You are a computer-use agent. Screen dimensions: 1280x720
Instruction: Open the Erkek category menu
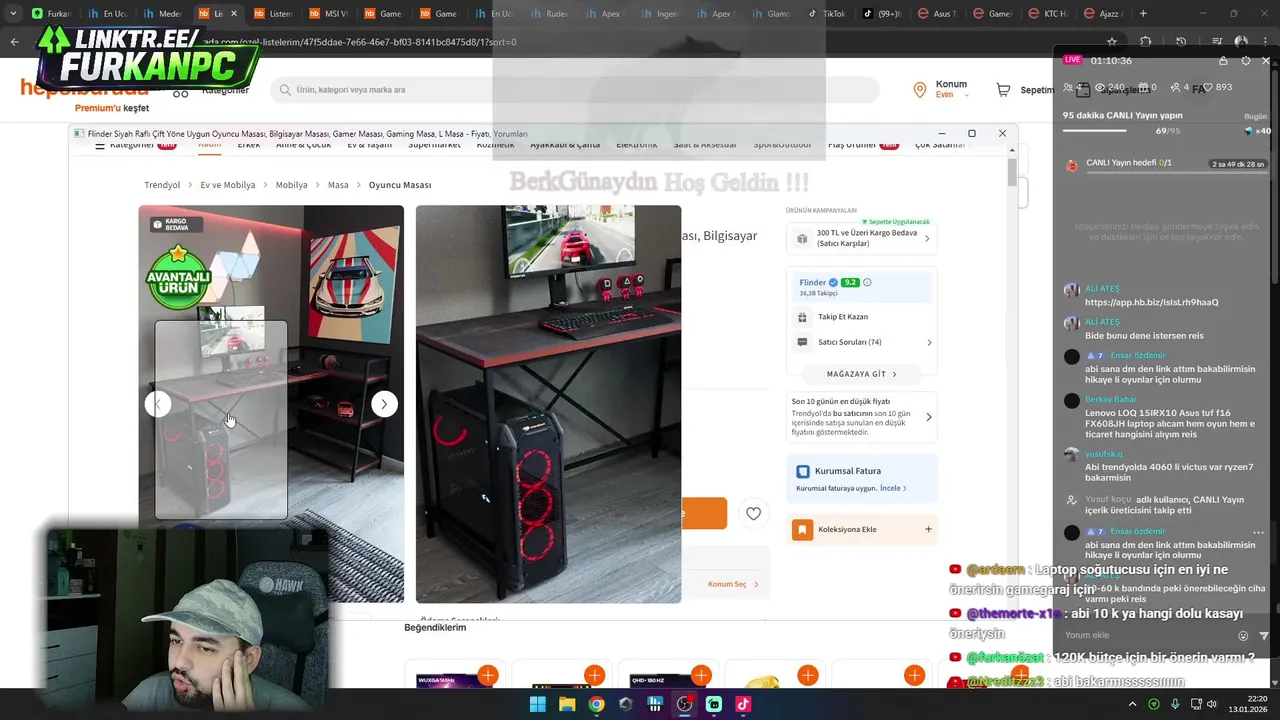249,145
